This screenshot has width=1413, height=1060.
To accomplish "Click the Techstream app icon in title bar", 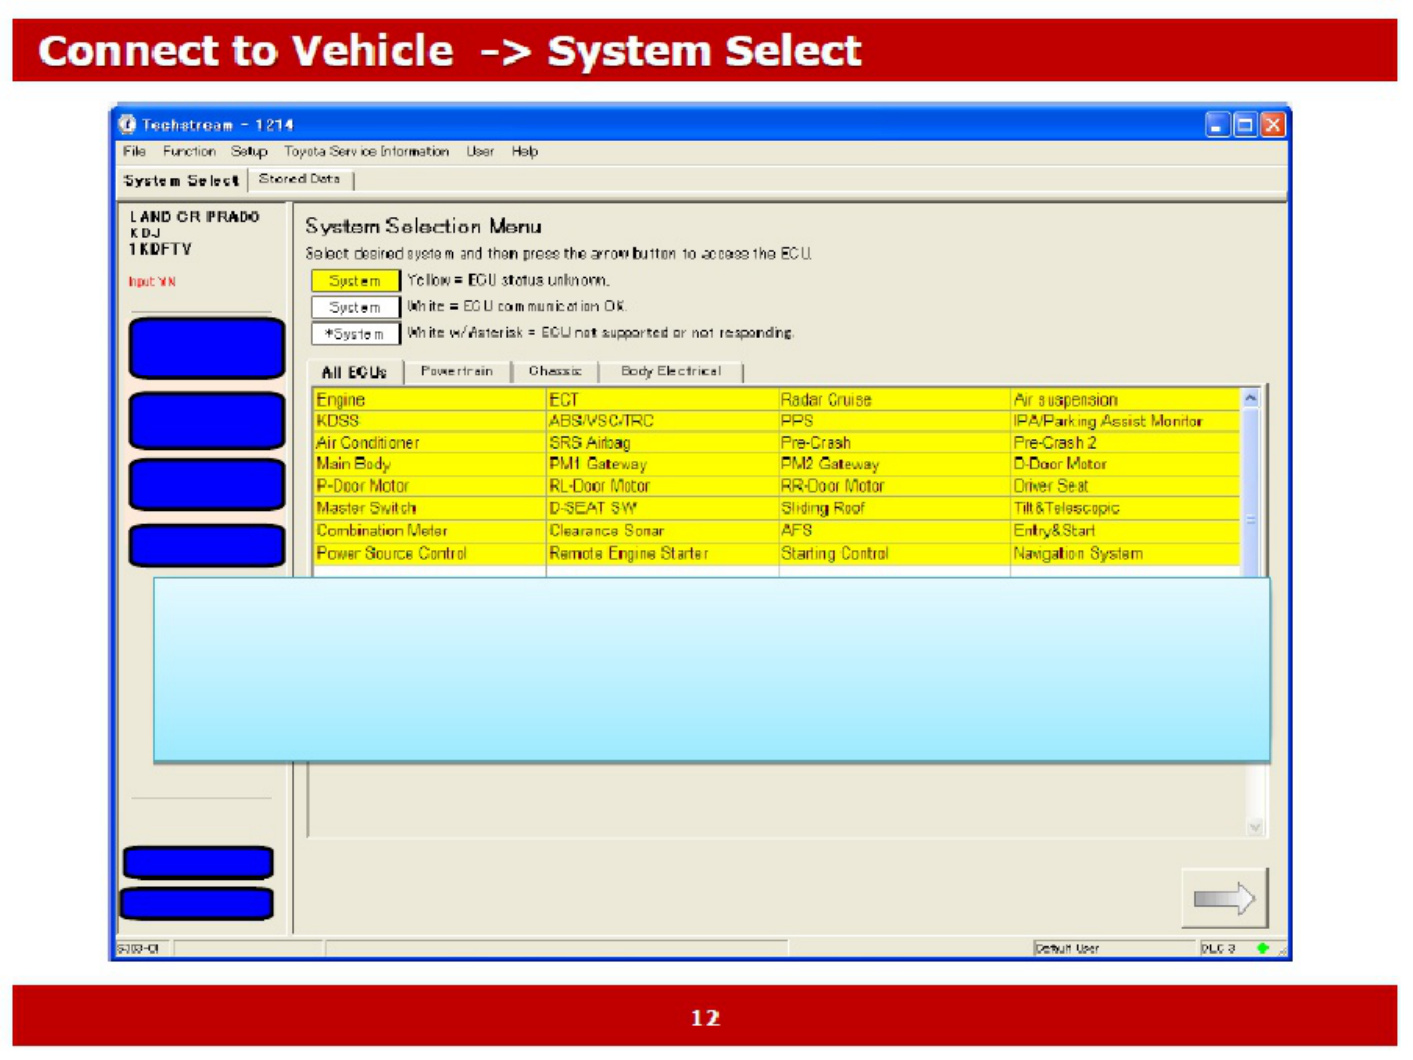I will (127, 124).
